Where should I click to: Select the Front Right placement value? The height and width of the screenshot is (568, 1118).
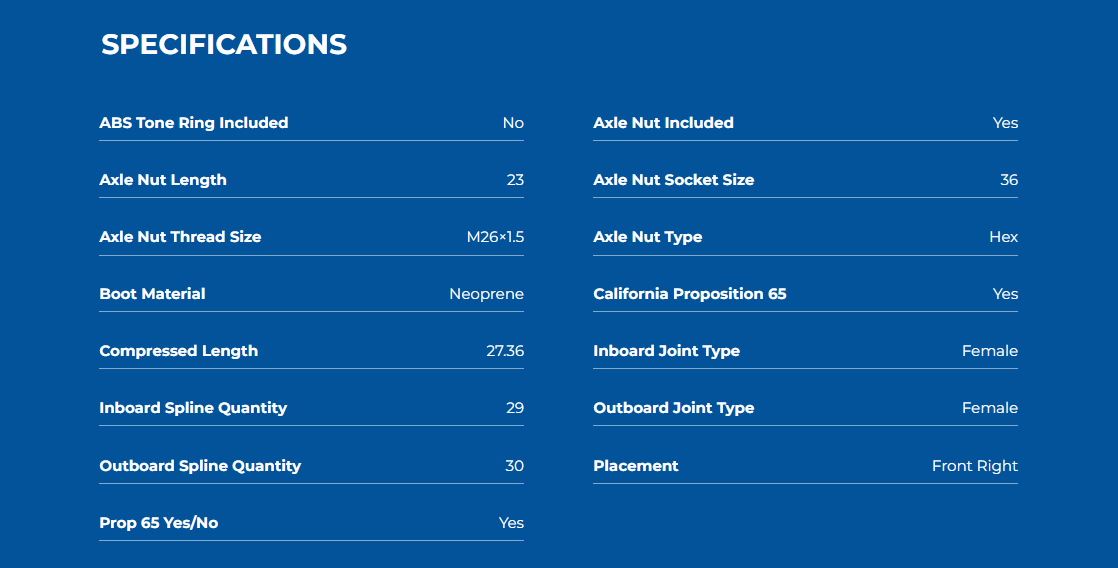point(975,465)
